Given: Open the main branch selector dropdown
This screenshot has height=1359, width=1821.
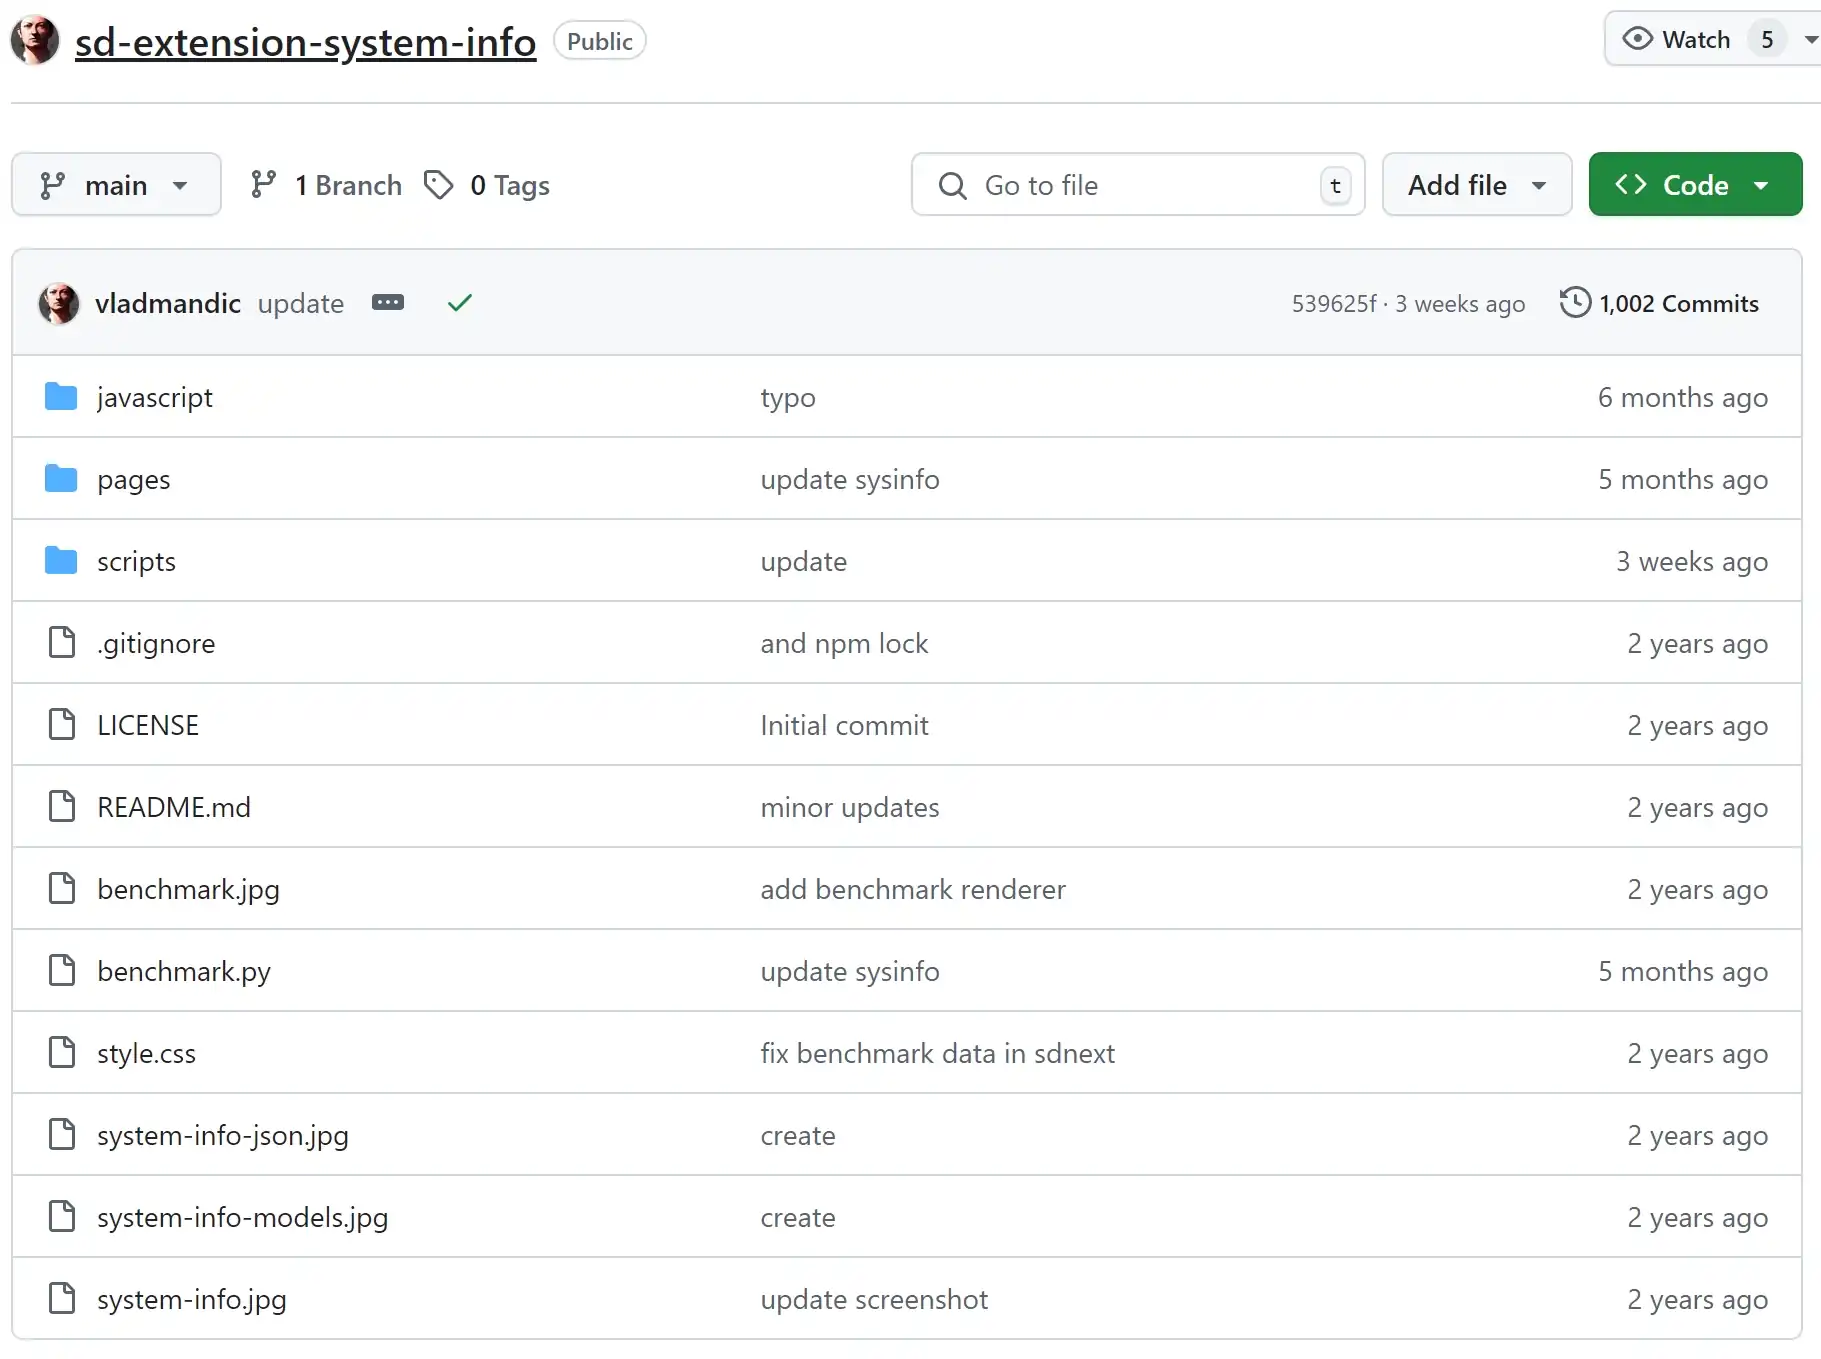Looking at the screenshot, I should (116, 185).
